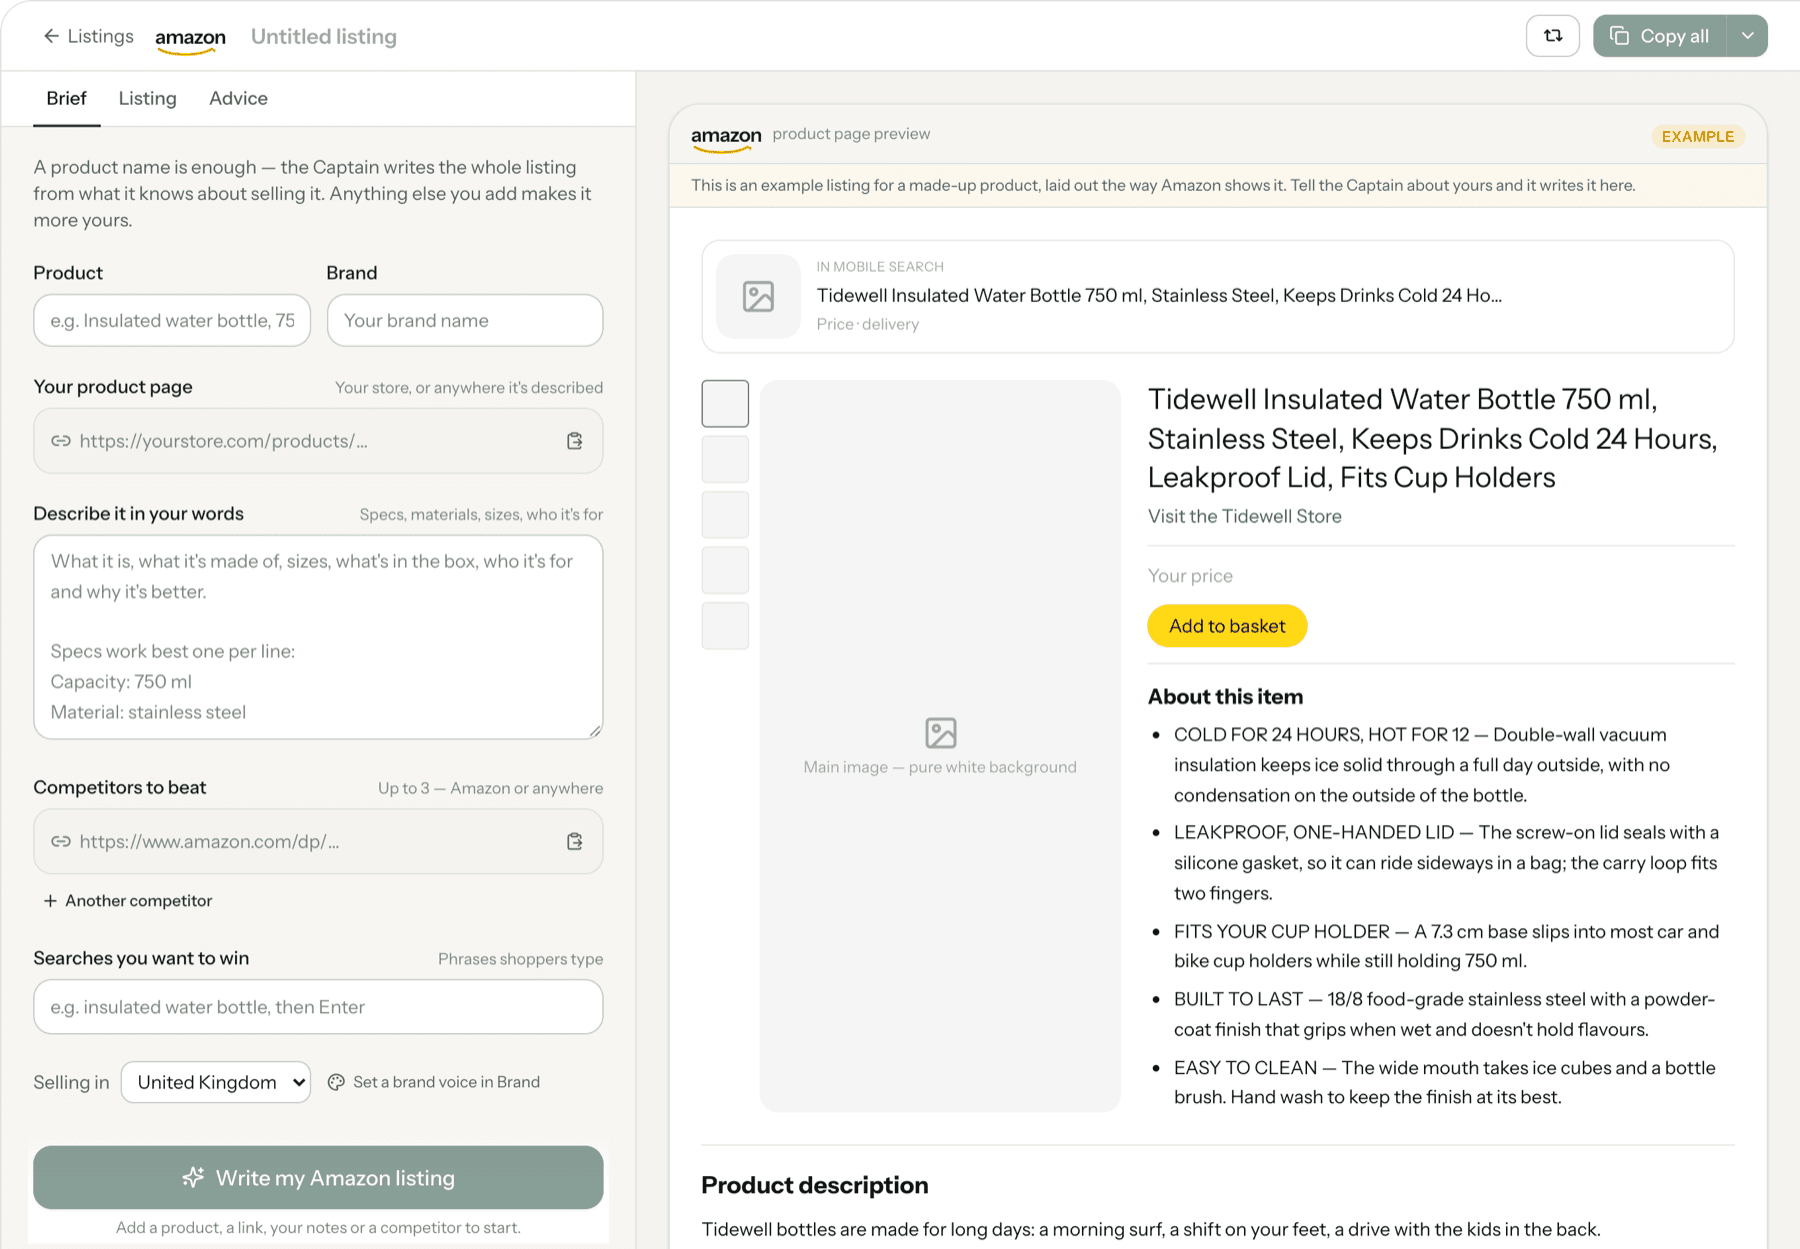Click Add to basket button
This screenshot has width=1800, height=1249.
1227,626
